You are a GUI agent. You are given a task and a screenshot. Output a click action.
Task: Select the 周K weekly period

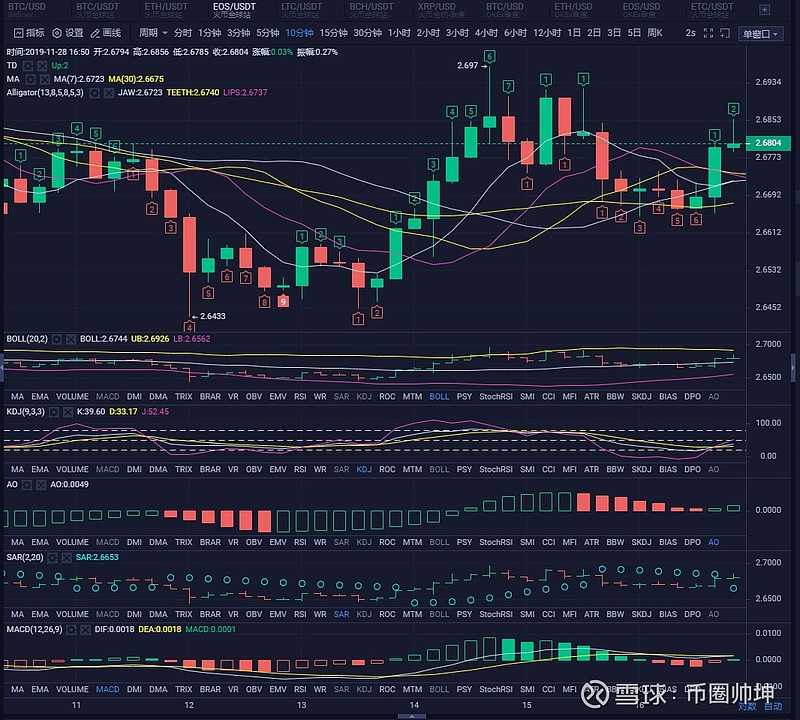coord(655,33)
